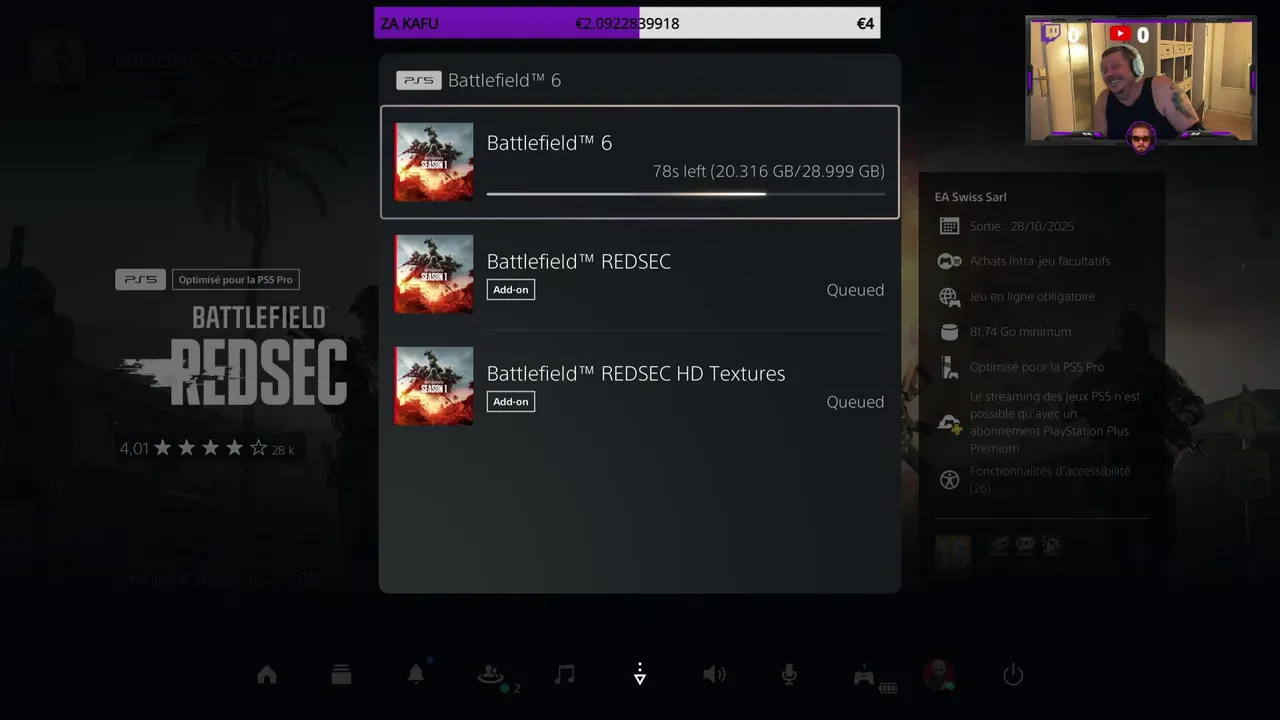The height and width of the screenshot is (720, 1280).
Task: Click the online play globe icon
Action: tap(949, 296)
